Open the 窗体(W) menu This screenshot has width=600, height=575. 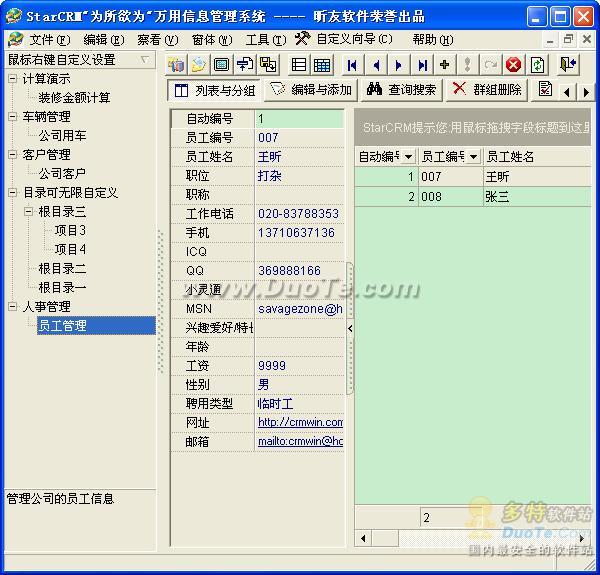(212, 39)
